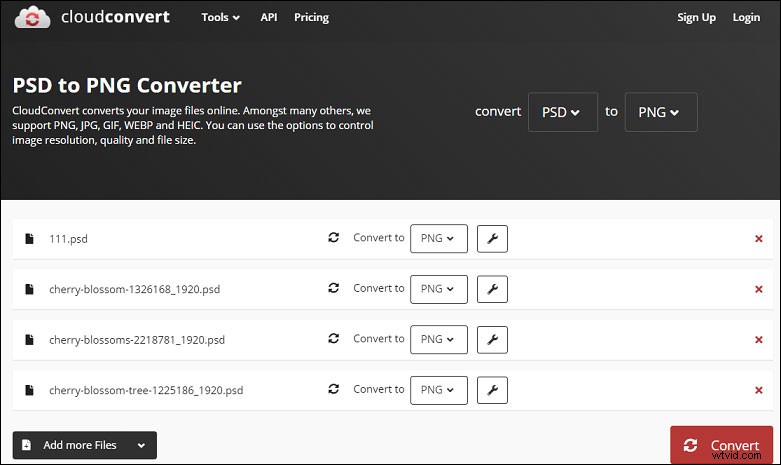The width and height of the screenshot is (781, 465).
Task: Open wrench options for cherry-blossom-1326168_1920.psd
Action: pyautogui.click(x=492, y=289)
